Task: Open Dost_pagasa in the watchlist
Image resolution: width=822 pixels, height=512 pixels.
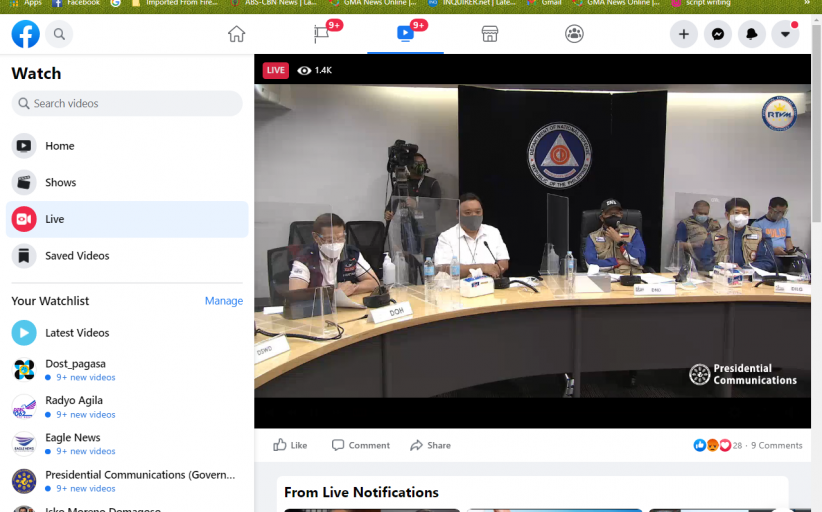Action: tap(75, 364)
